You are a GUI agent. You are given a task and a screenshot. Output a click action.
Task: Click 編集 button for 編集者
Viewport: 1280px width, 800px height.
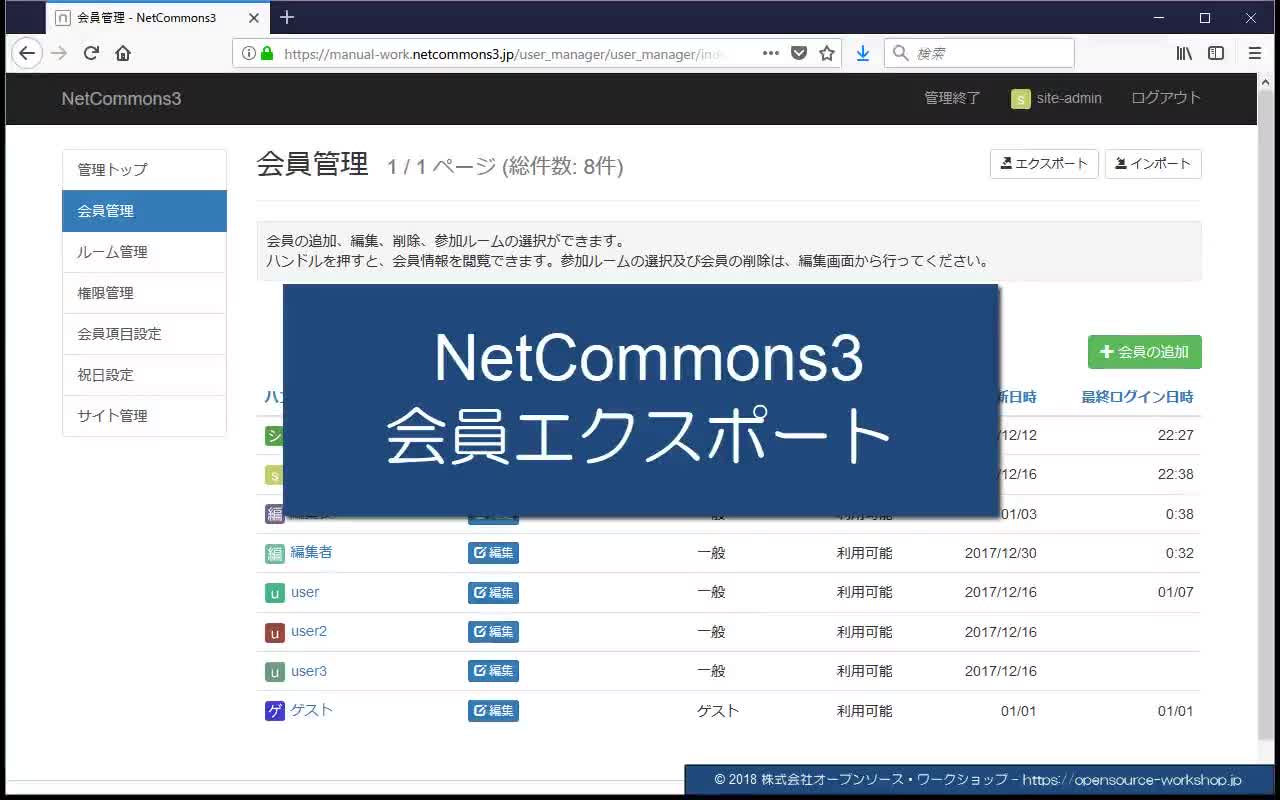coord(493,553)
